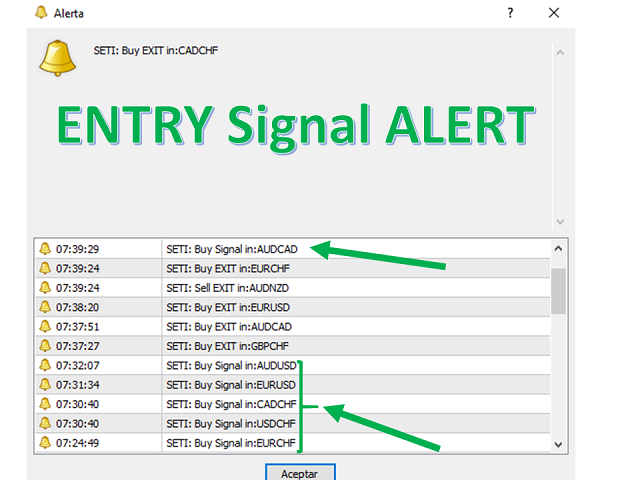Click the Aceptar button
The image size is (640, 480).
coord(300,473)
